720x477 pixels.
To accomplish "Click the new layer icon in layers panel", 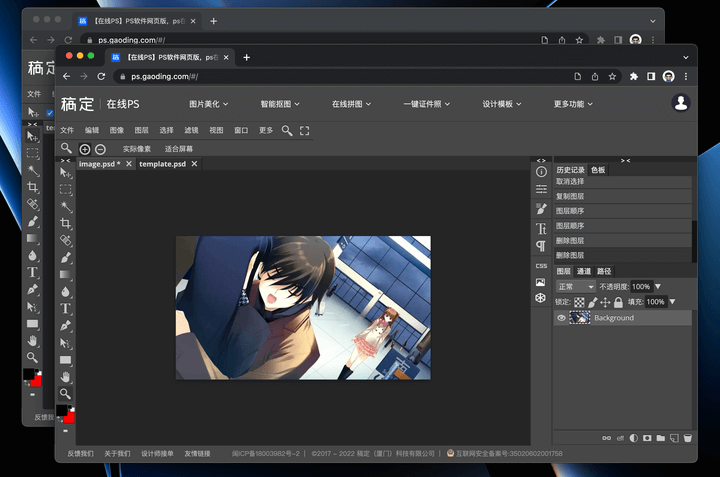I will [x=674, y=438].
